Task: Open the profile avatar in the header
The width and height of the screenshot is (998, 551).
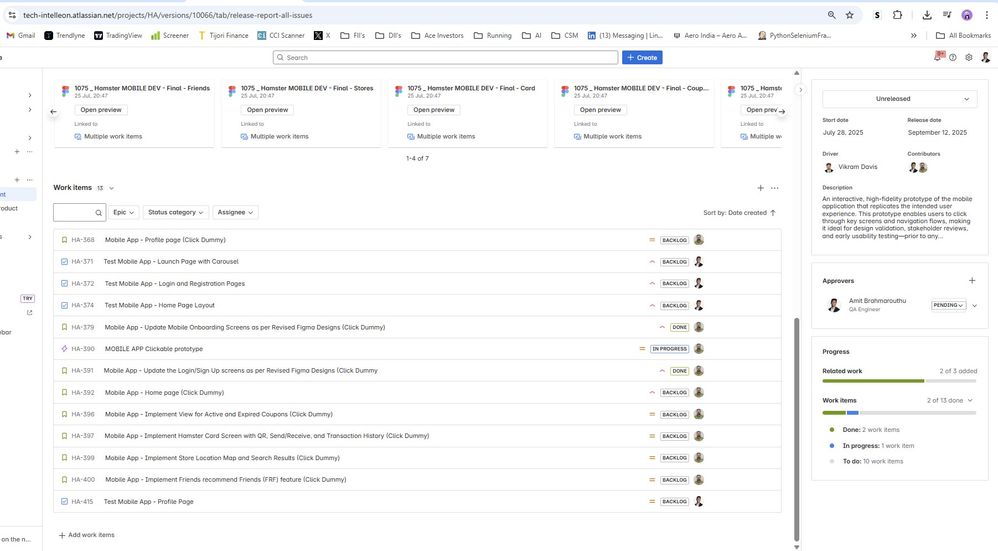Action: tap(985, 57)
